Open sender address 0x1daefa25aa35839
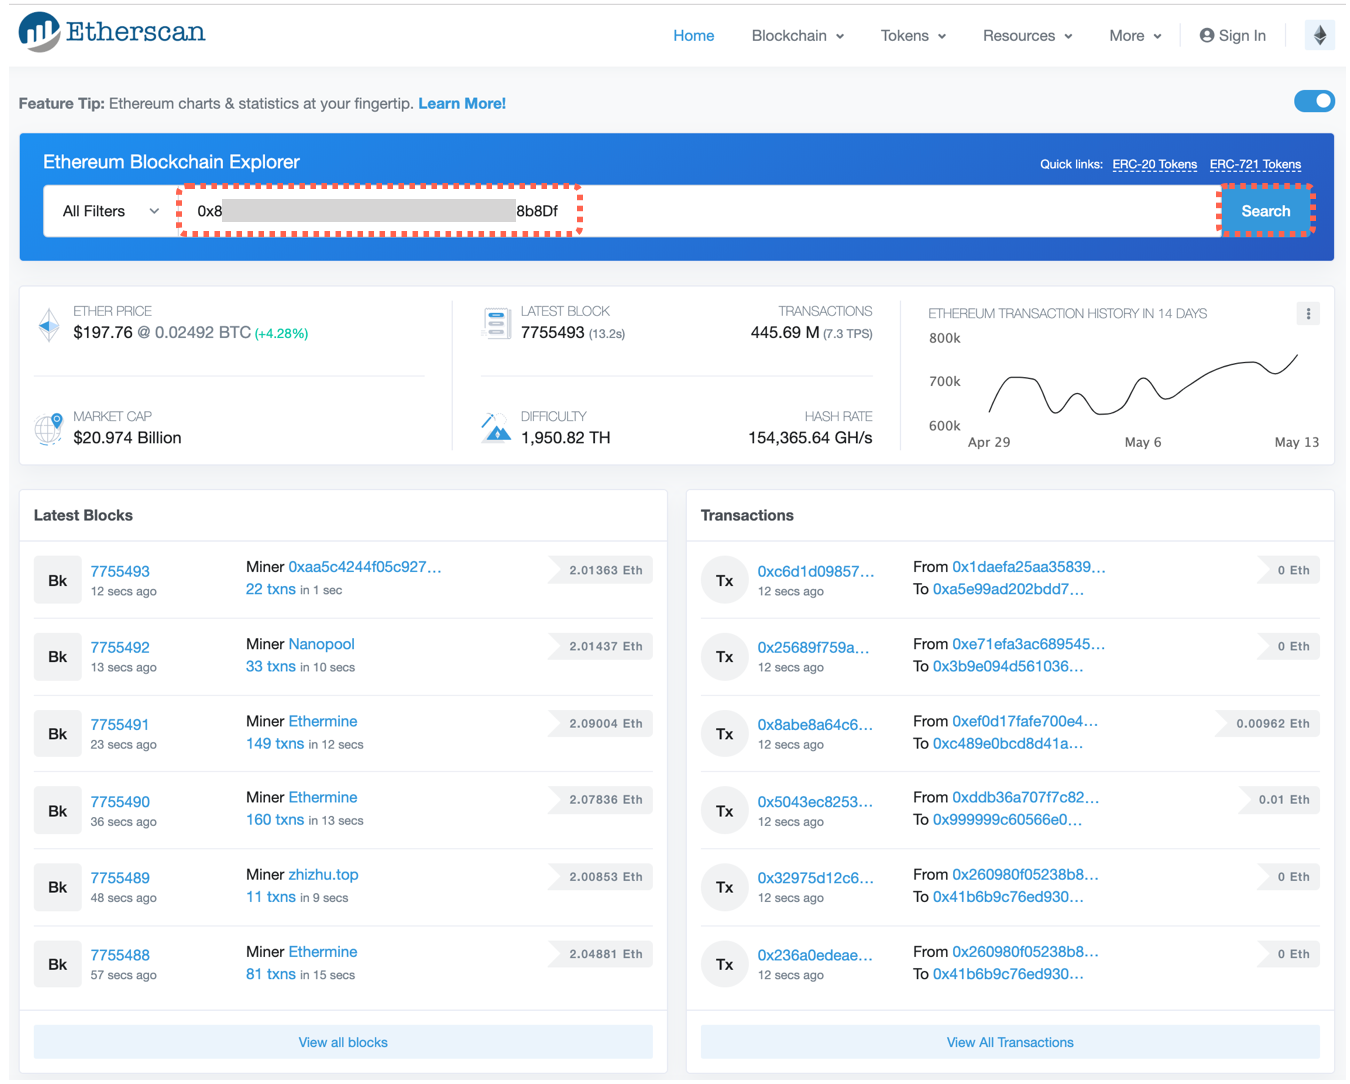The height and width of the screenshot is (1084, 1350). 1028,567
